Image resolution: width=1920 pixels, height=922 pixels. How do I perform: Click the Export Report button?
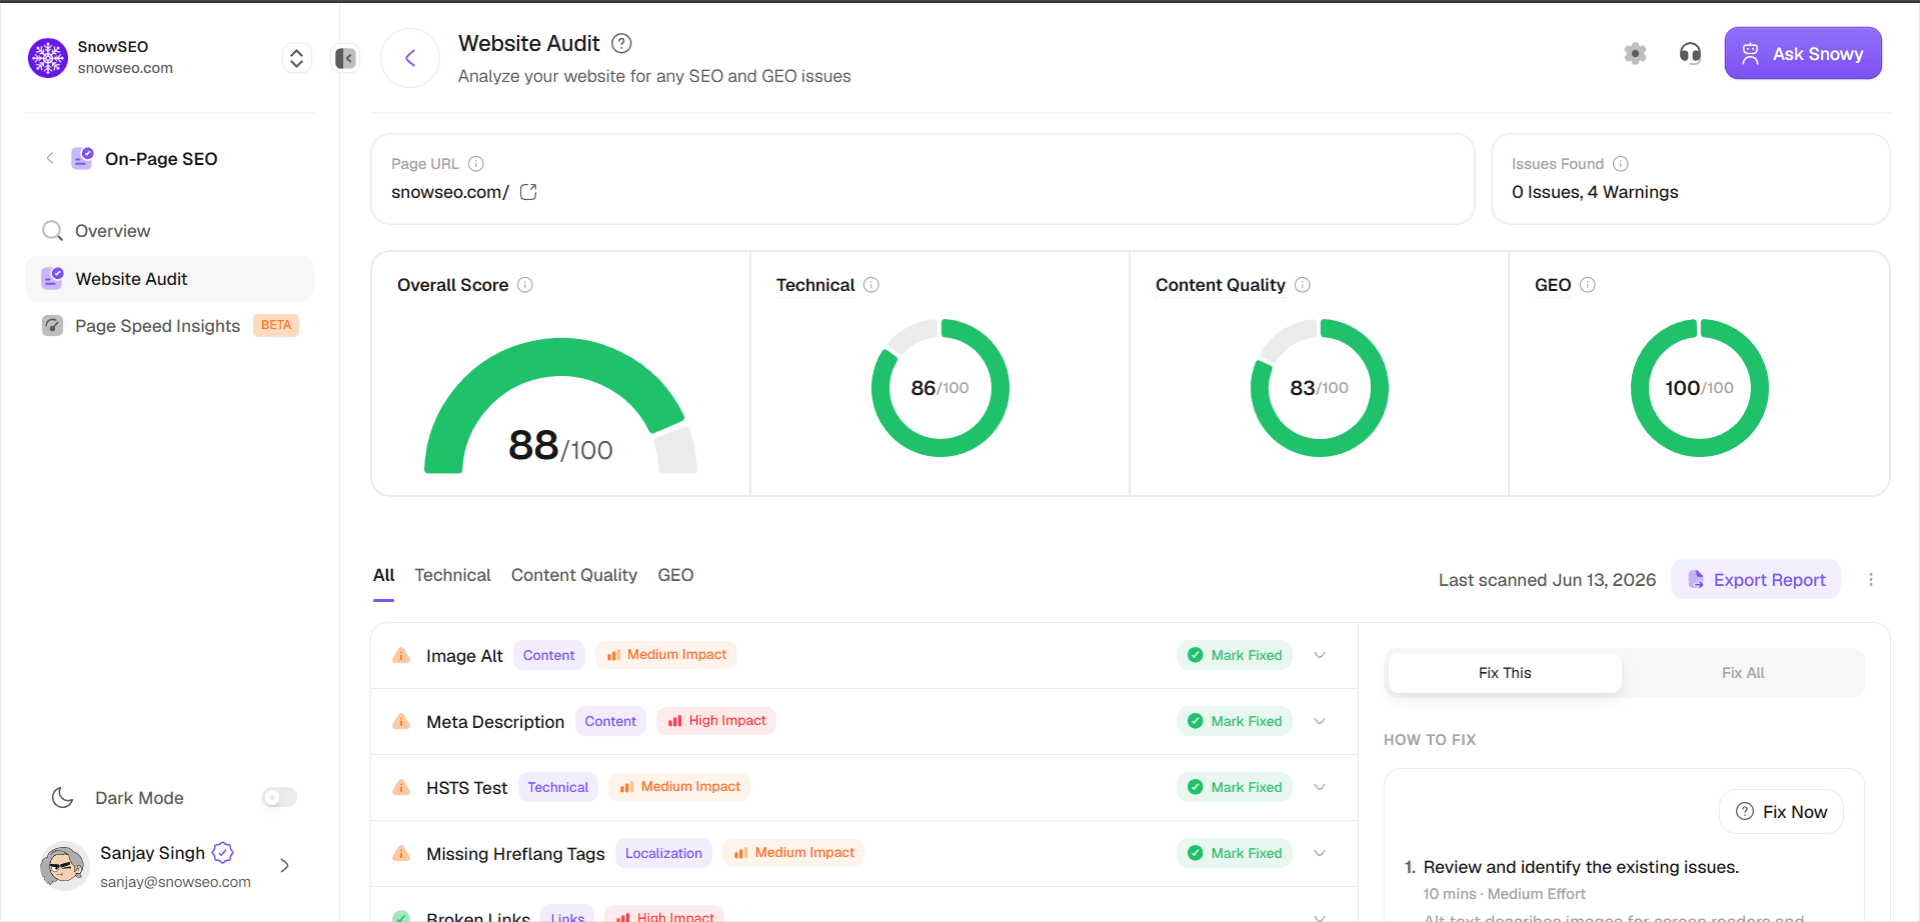(x=1756, y=580)
